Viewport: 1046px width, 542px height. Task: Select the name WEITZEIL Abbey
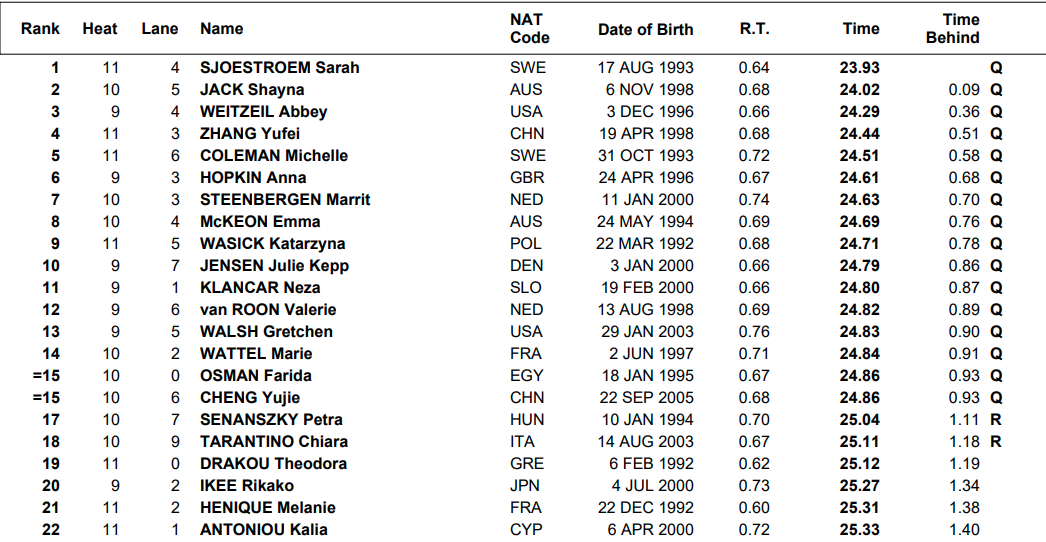coord(263,112)
